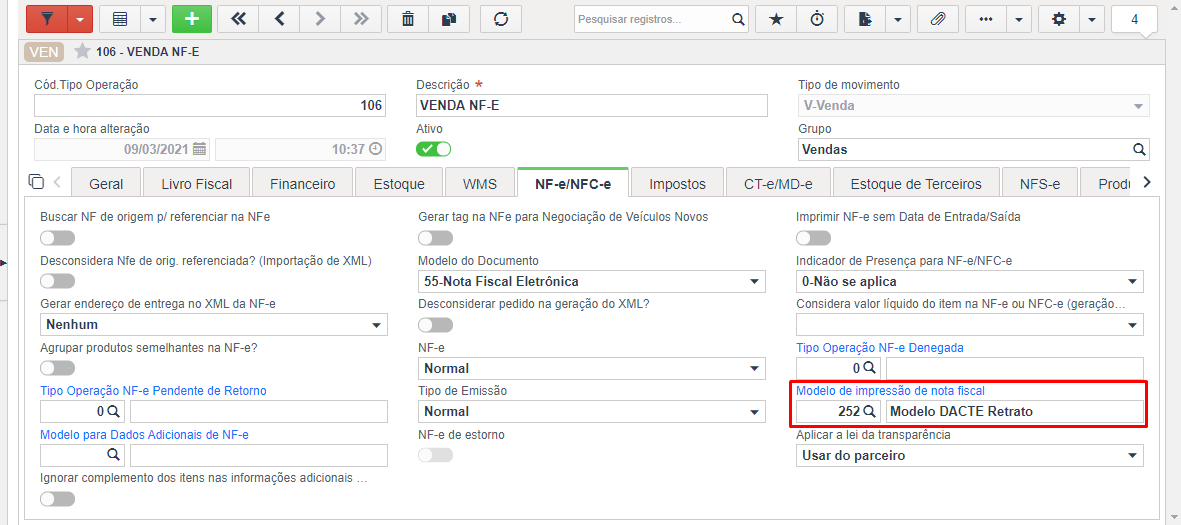1181x525 pixels.
Task: Toggle Ignorar complemento dos itens switch
Action: click(58, 499)
